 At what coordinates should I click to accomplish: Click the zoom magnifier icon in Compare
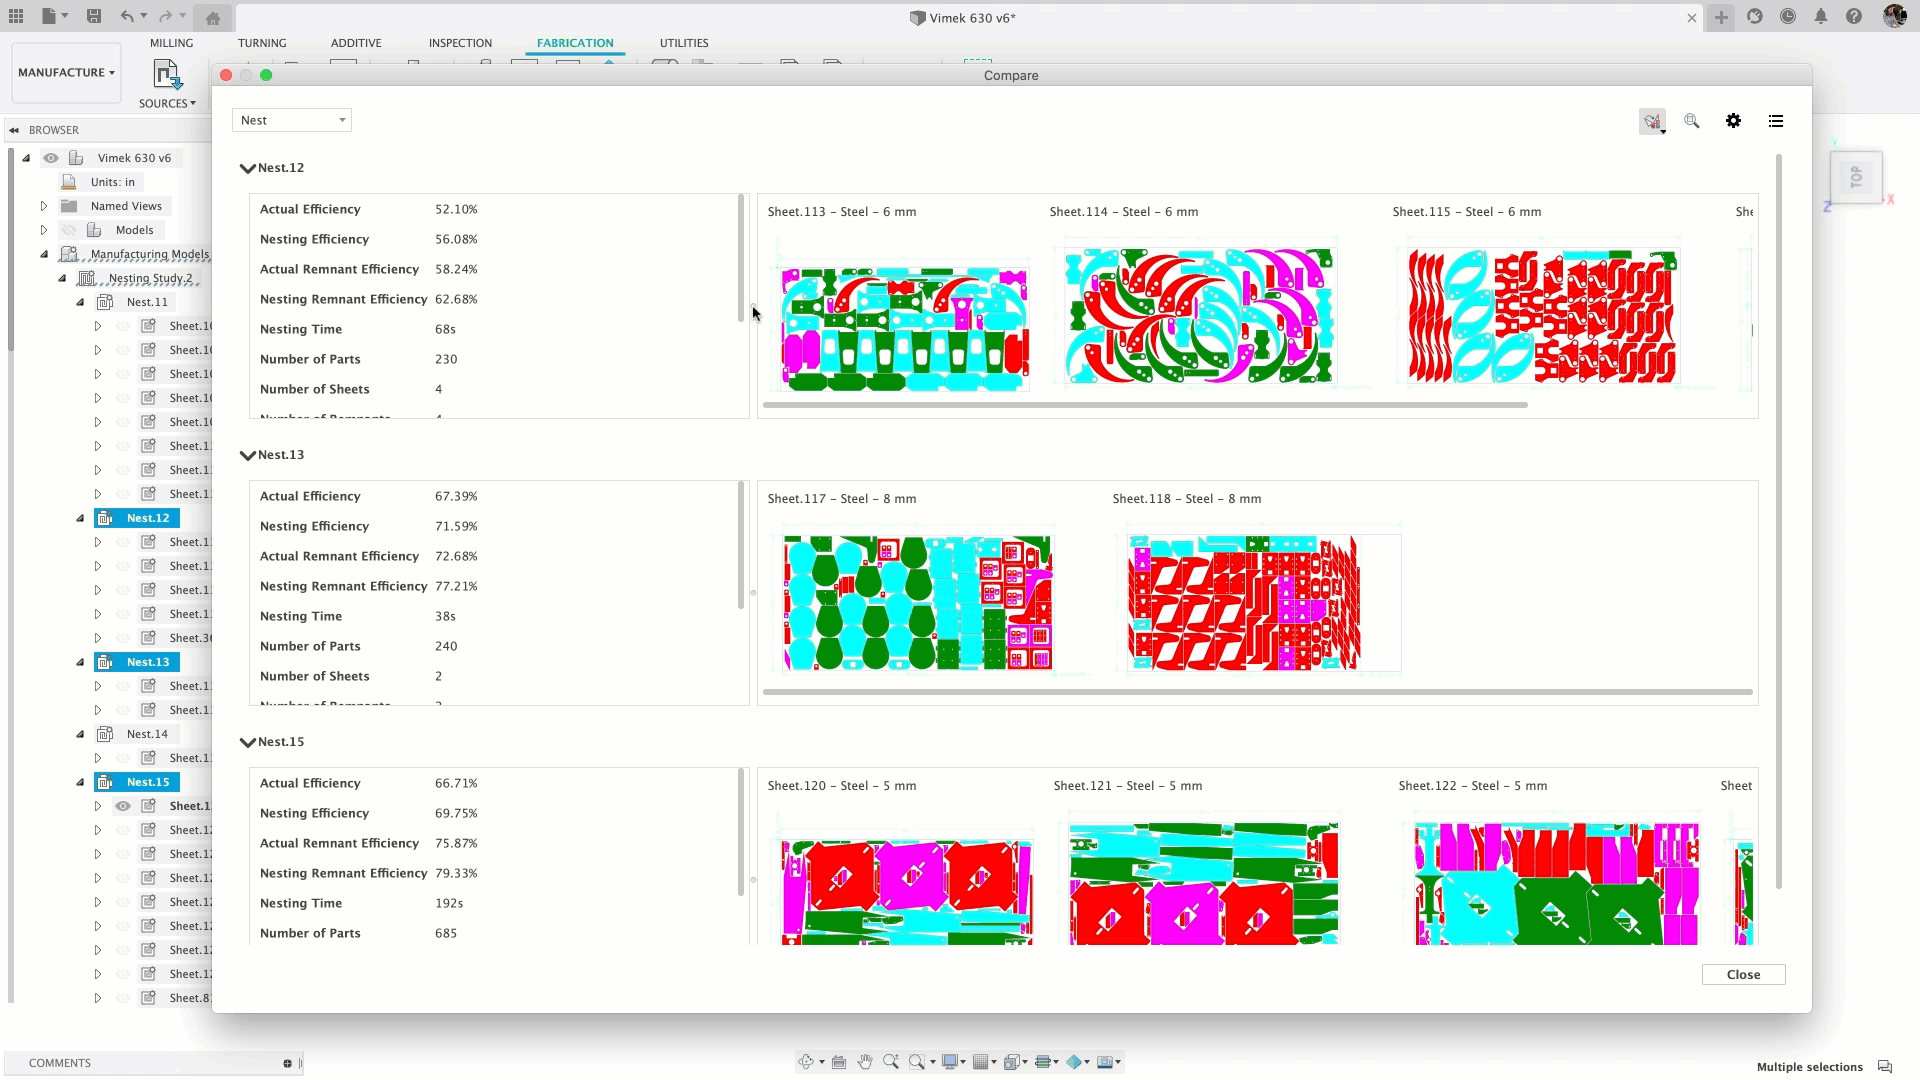(1691, 121)
